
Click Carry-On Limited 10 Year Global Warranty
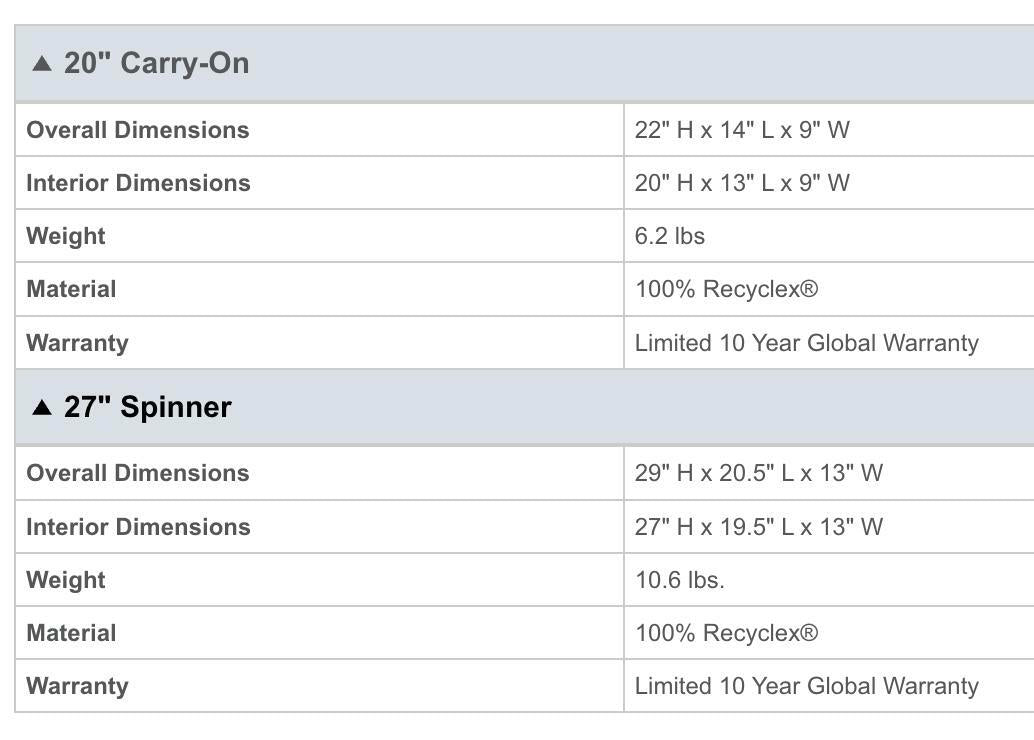(x=806, y=343)
